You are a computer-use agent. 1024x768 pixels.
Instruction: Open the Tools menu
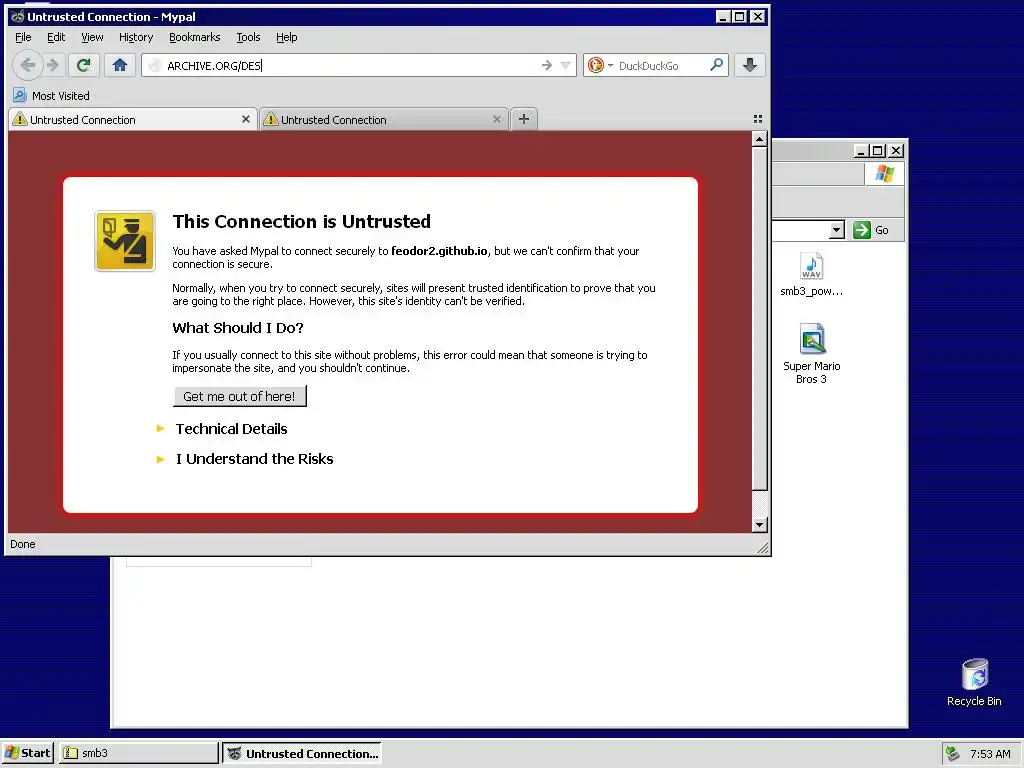point(248,37)
